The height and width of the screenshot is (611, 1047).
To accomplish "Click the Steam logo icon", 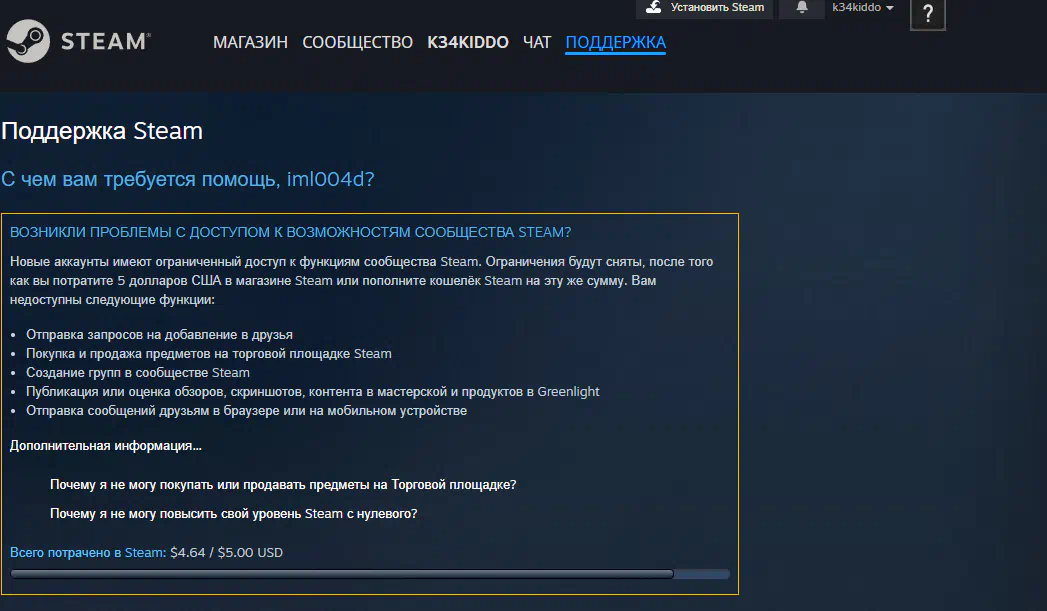I will click(28, 41).
